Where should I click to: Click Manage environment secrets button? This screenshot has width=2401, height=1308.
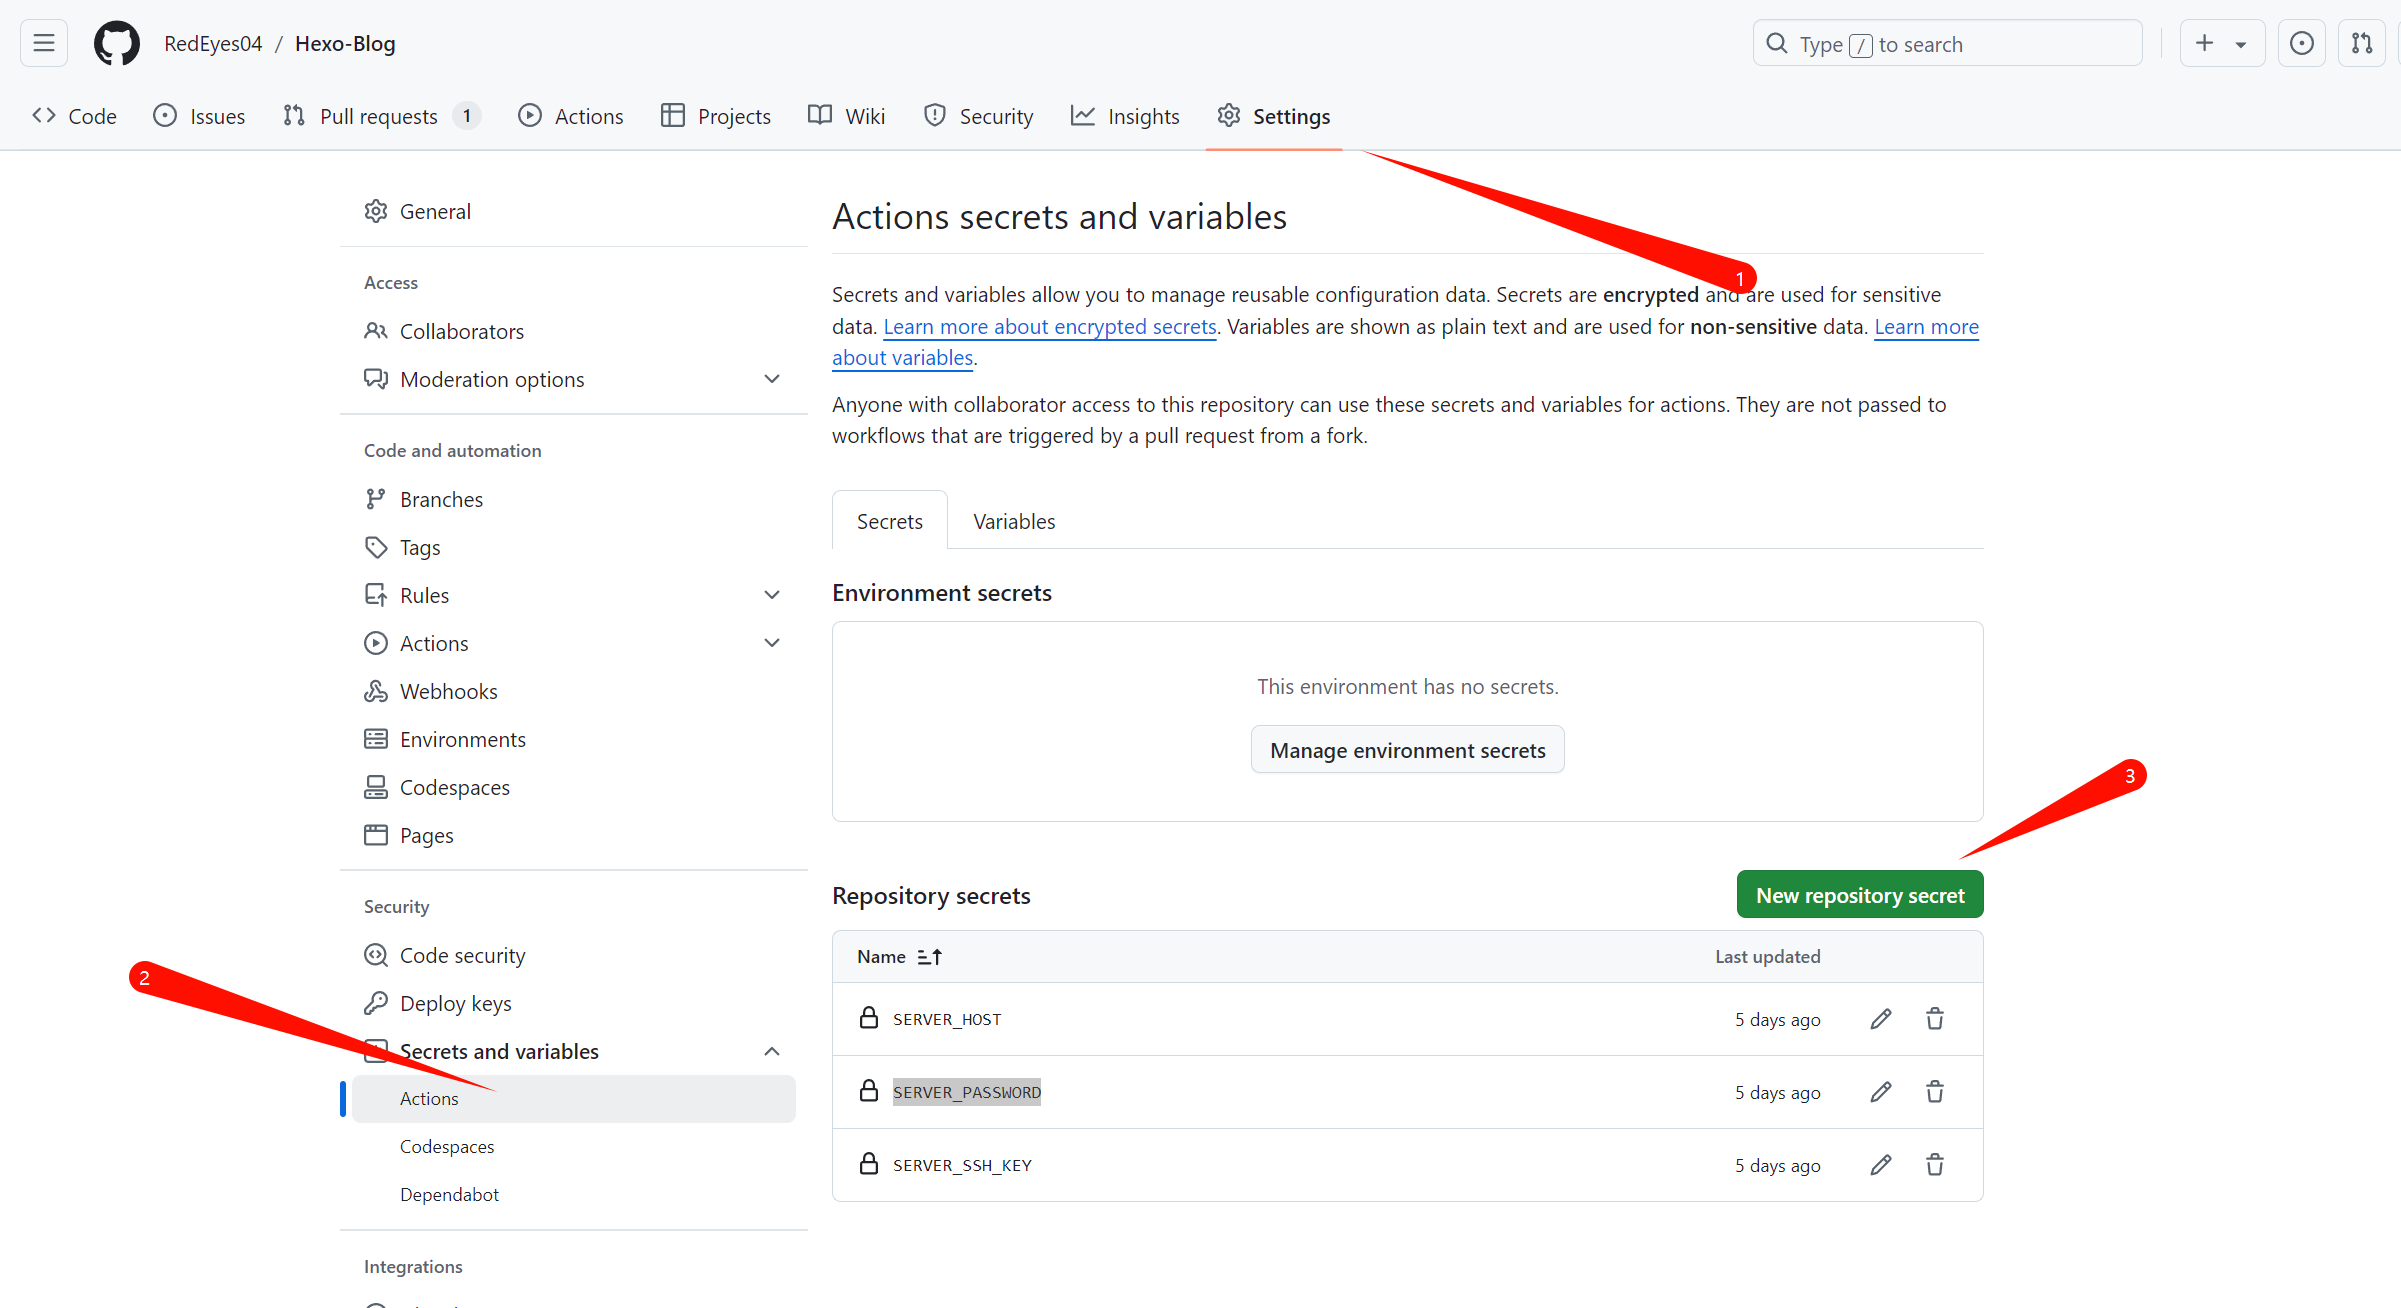coord(1407,750)
